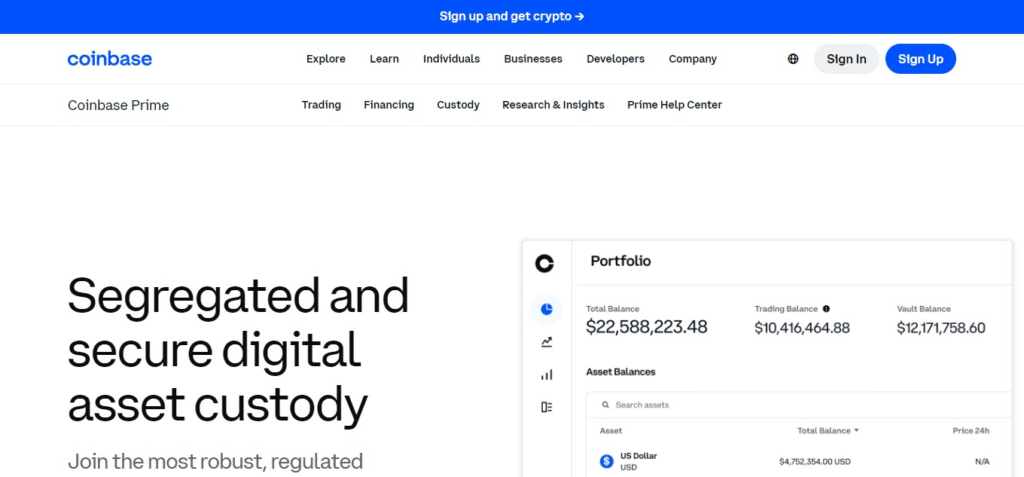Click the N/A price value in the USD row

pos(982,462)
